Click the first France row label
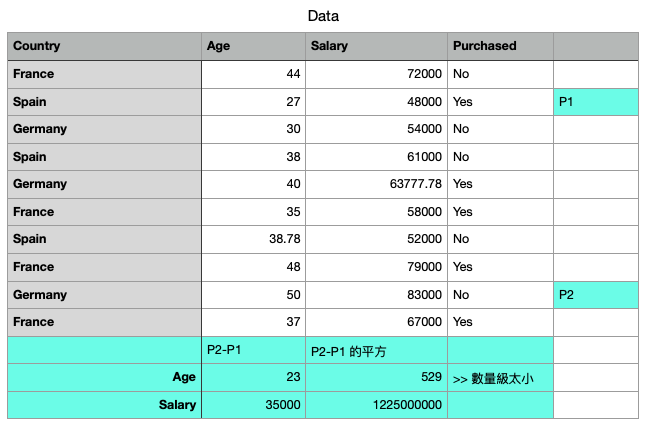Screen dimensions: 655x436 point(104,74)
